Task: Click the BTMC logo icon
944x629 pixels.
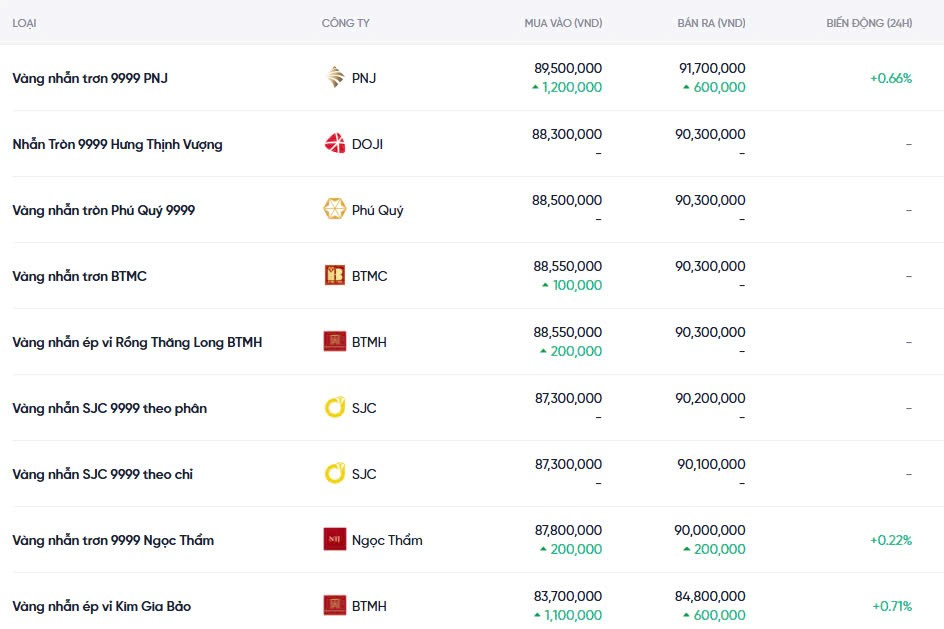Action: tap(335, 276)
